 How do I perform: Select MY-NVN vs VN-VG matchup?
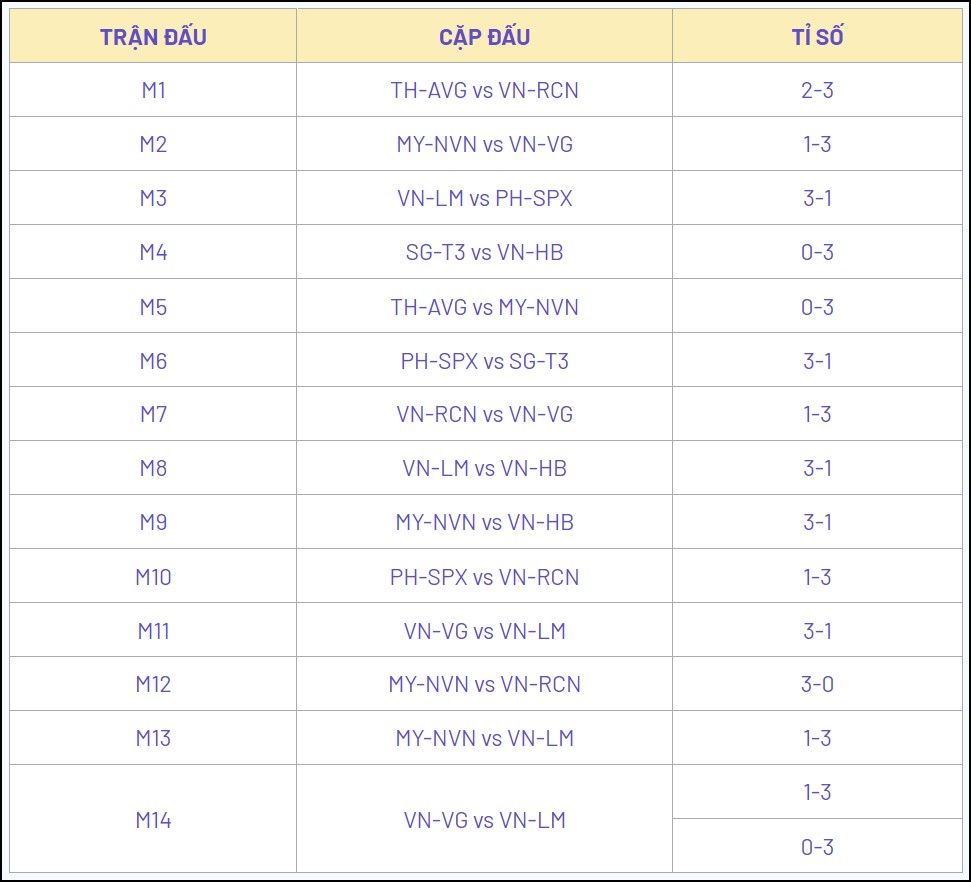click(484, 144)
